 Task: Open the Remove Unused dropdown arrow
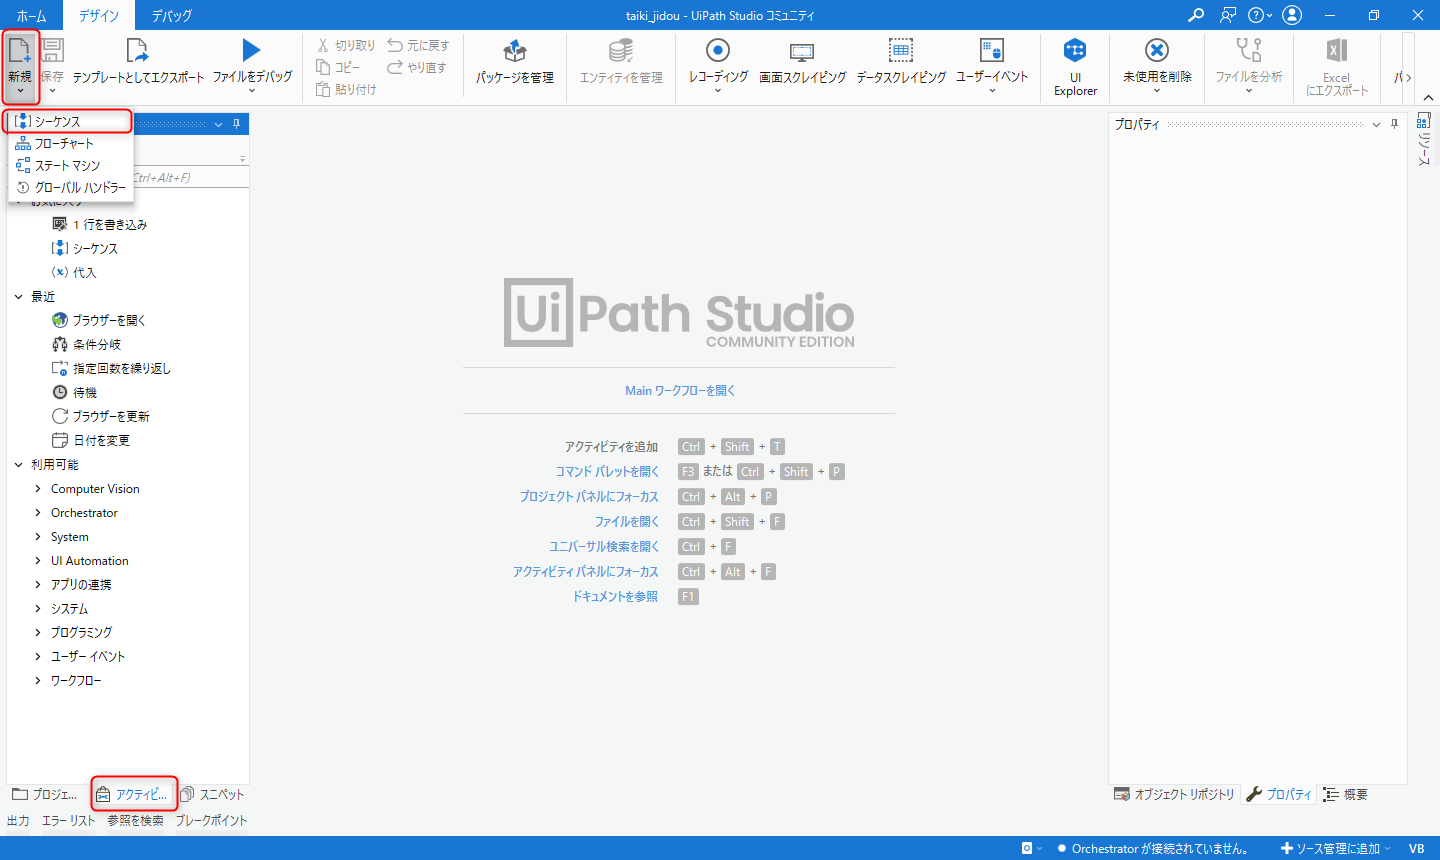1157,91
